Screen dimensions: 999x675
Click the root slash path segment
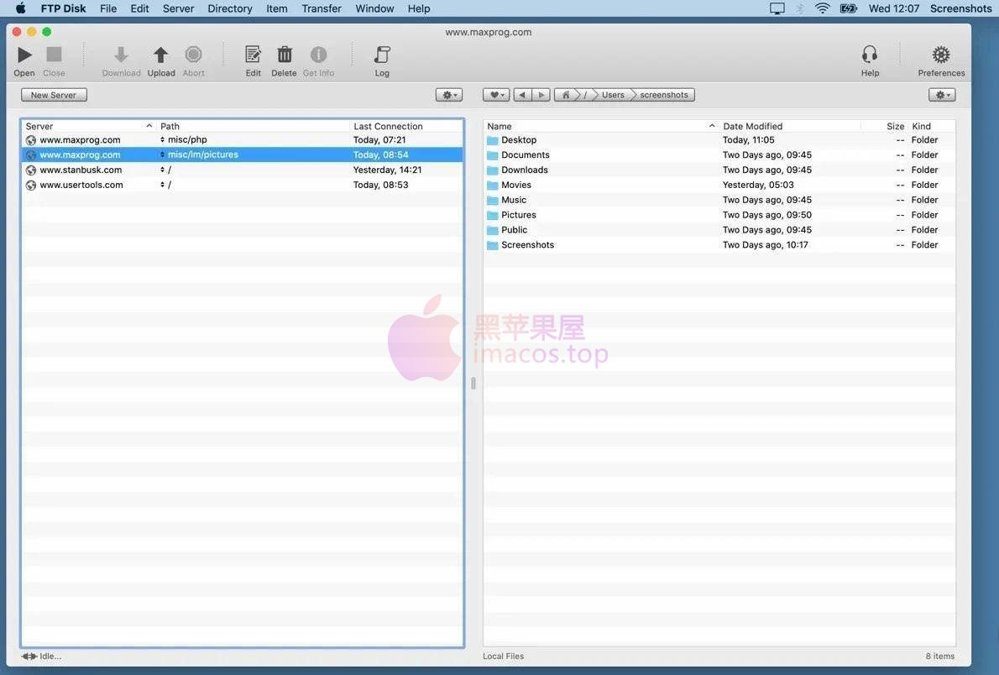coord(586,95)
